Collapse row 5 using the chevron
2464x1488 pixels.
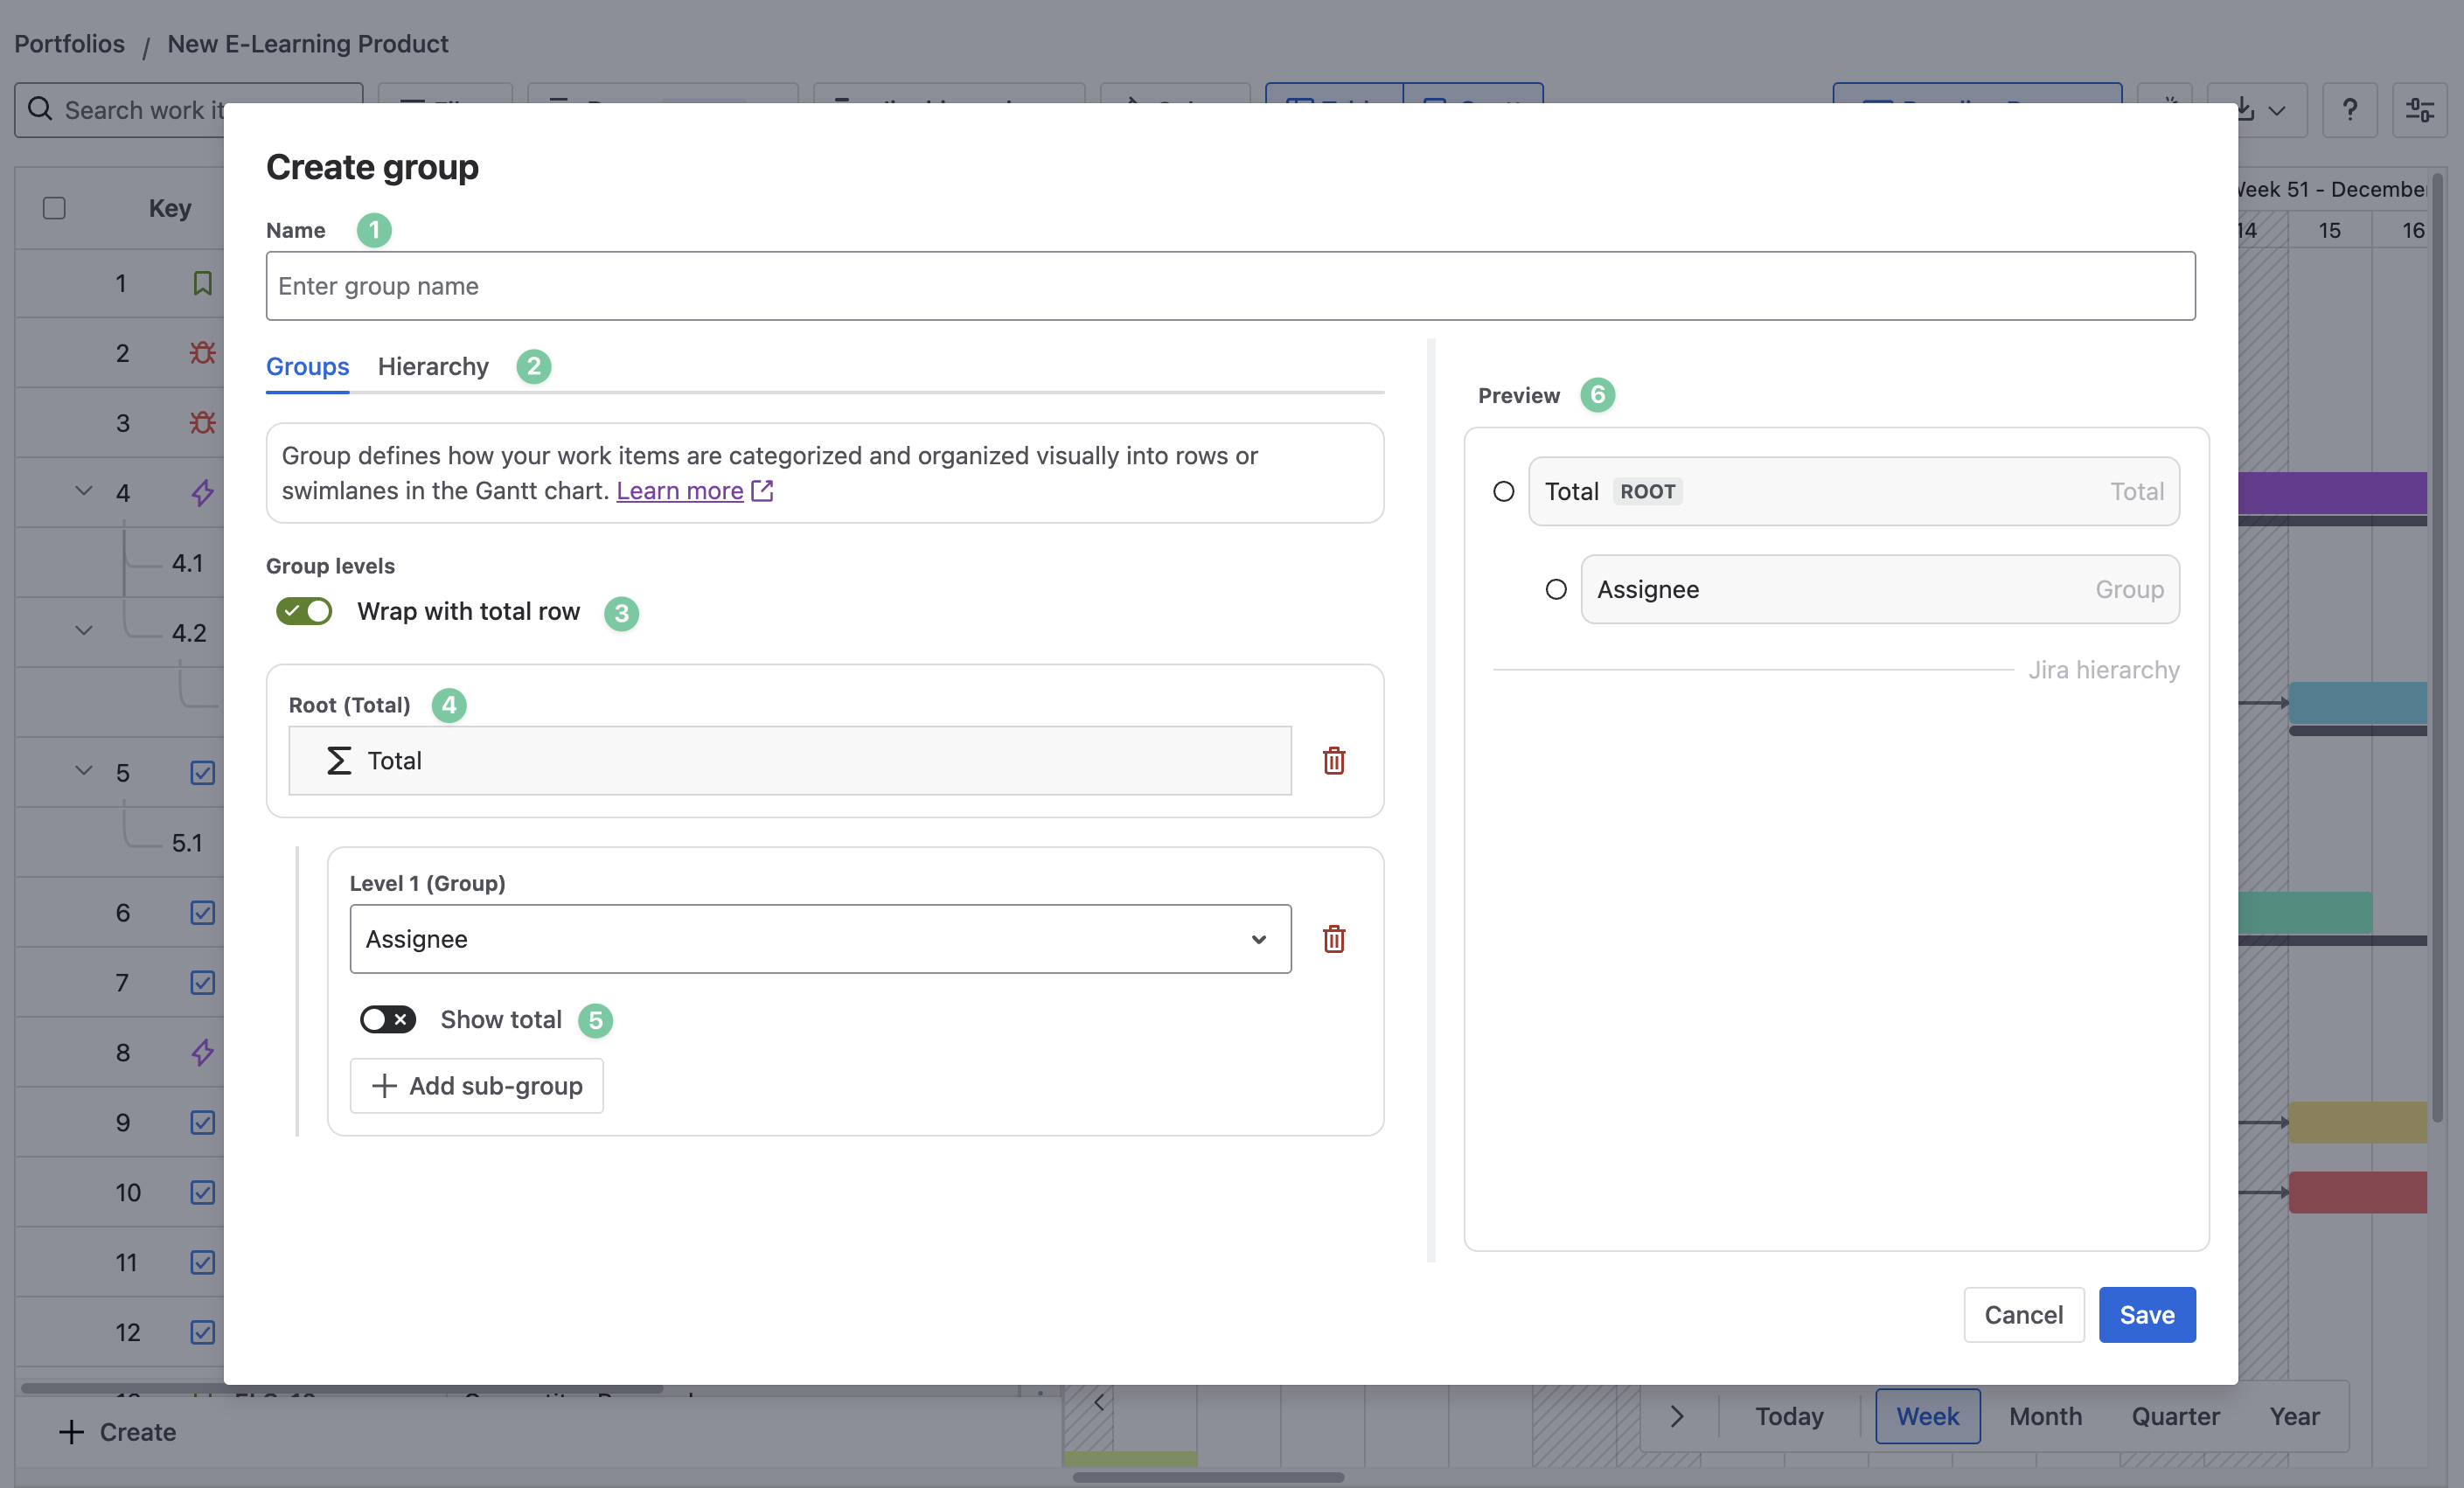point(84,771)
